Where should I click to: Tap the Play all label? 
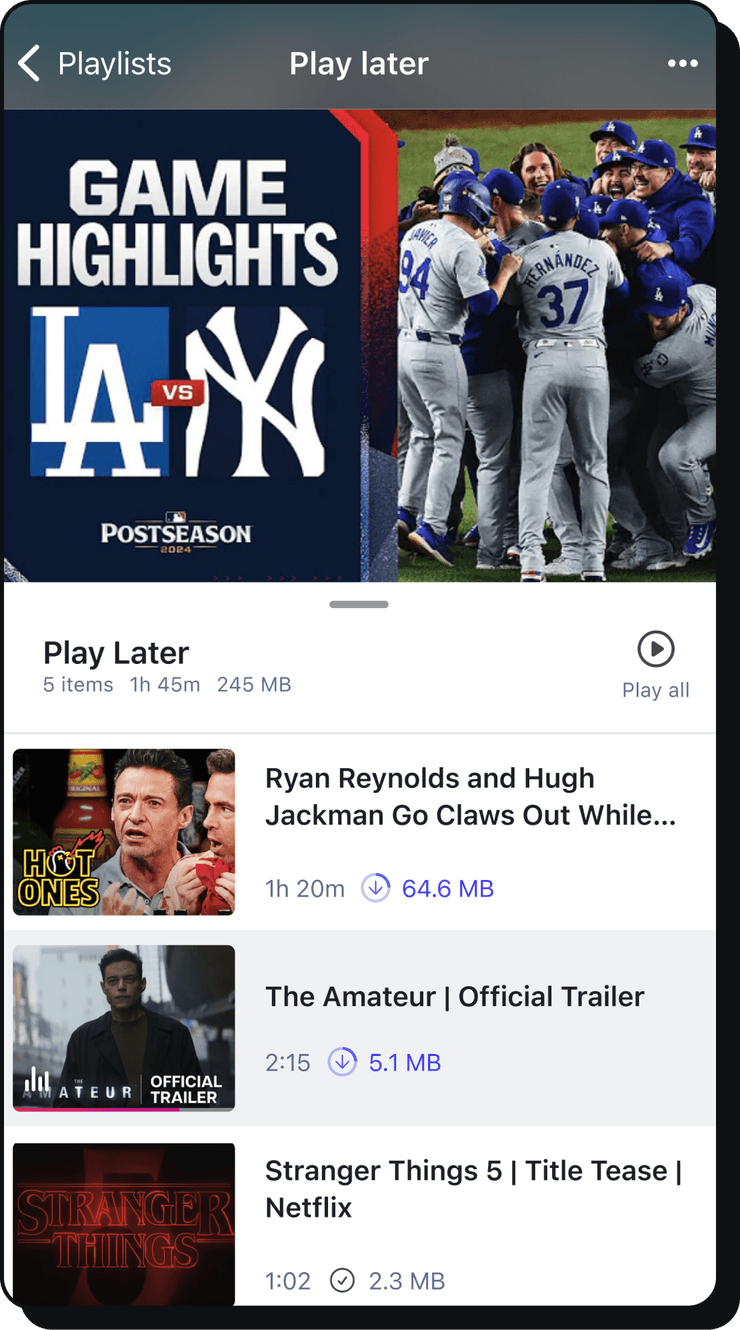[x=656, y=690]
